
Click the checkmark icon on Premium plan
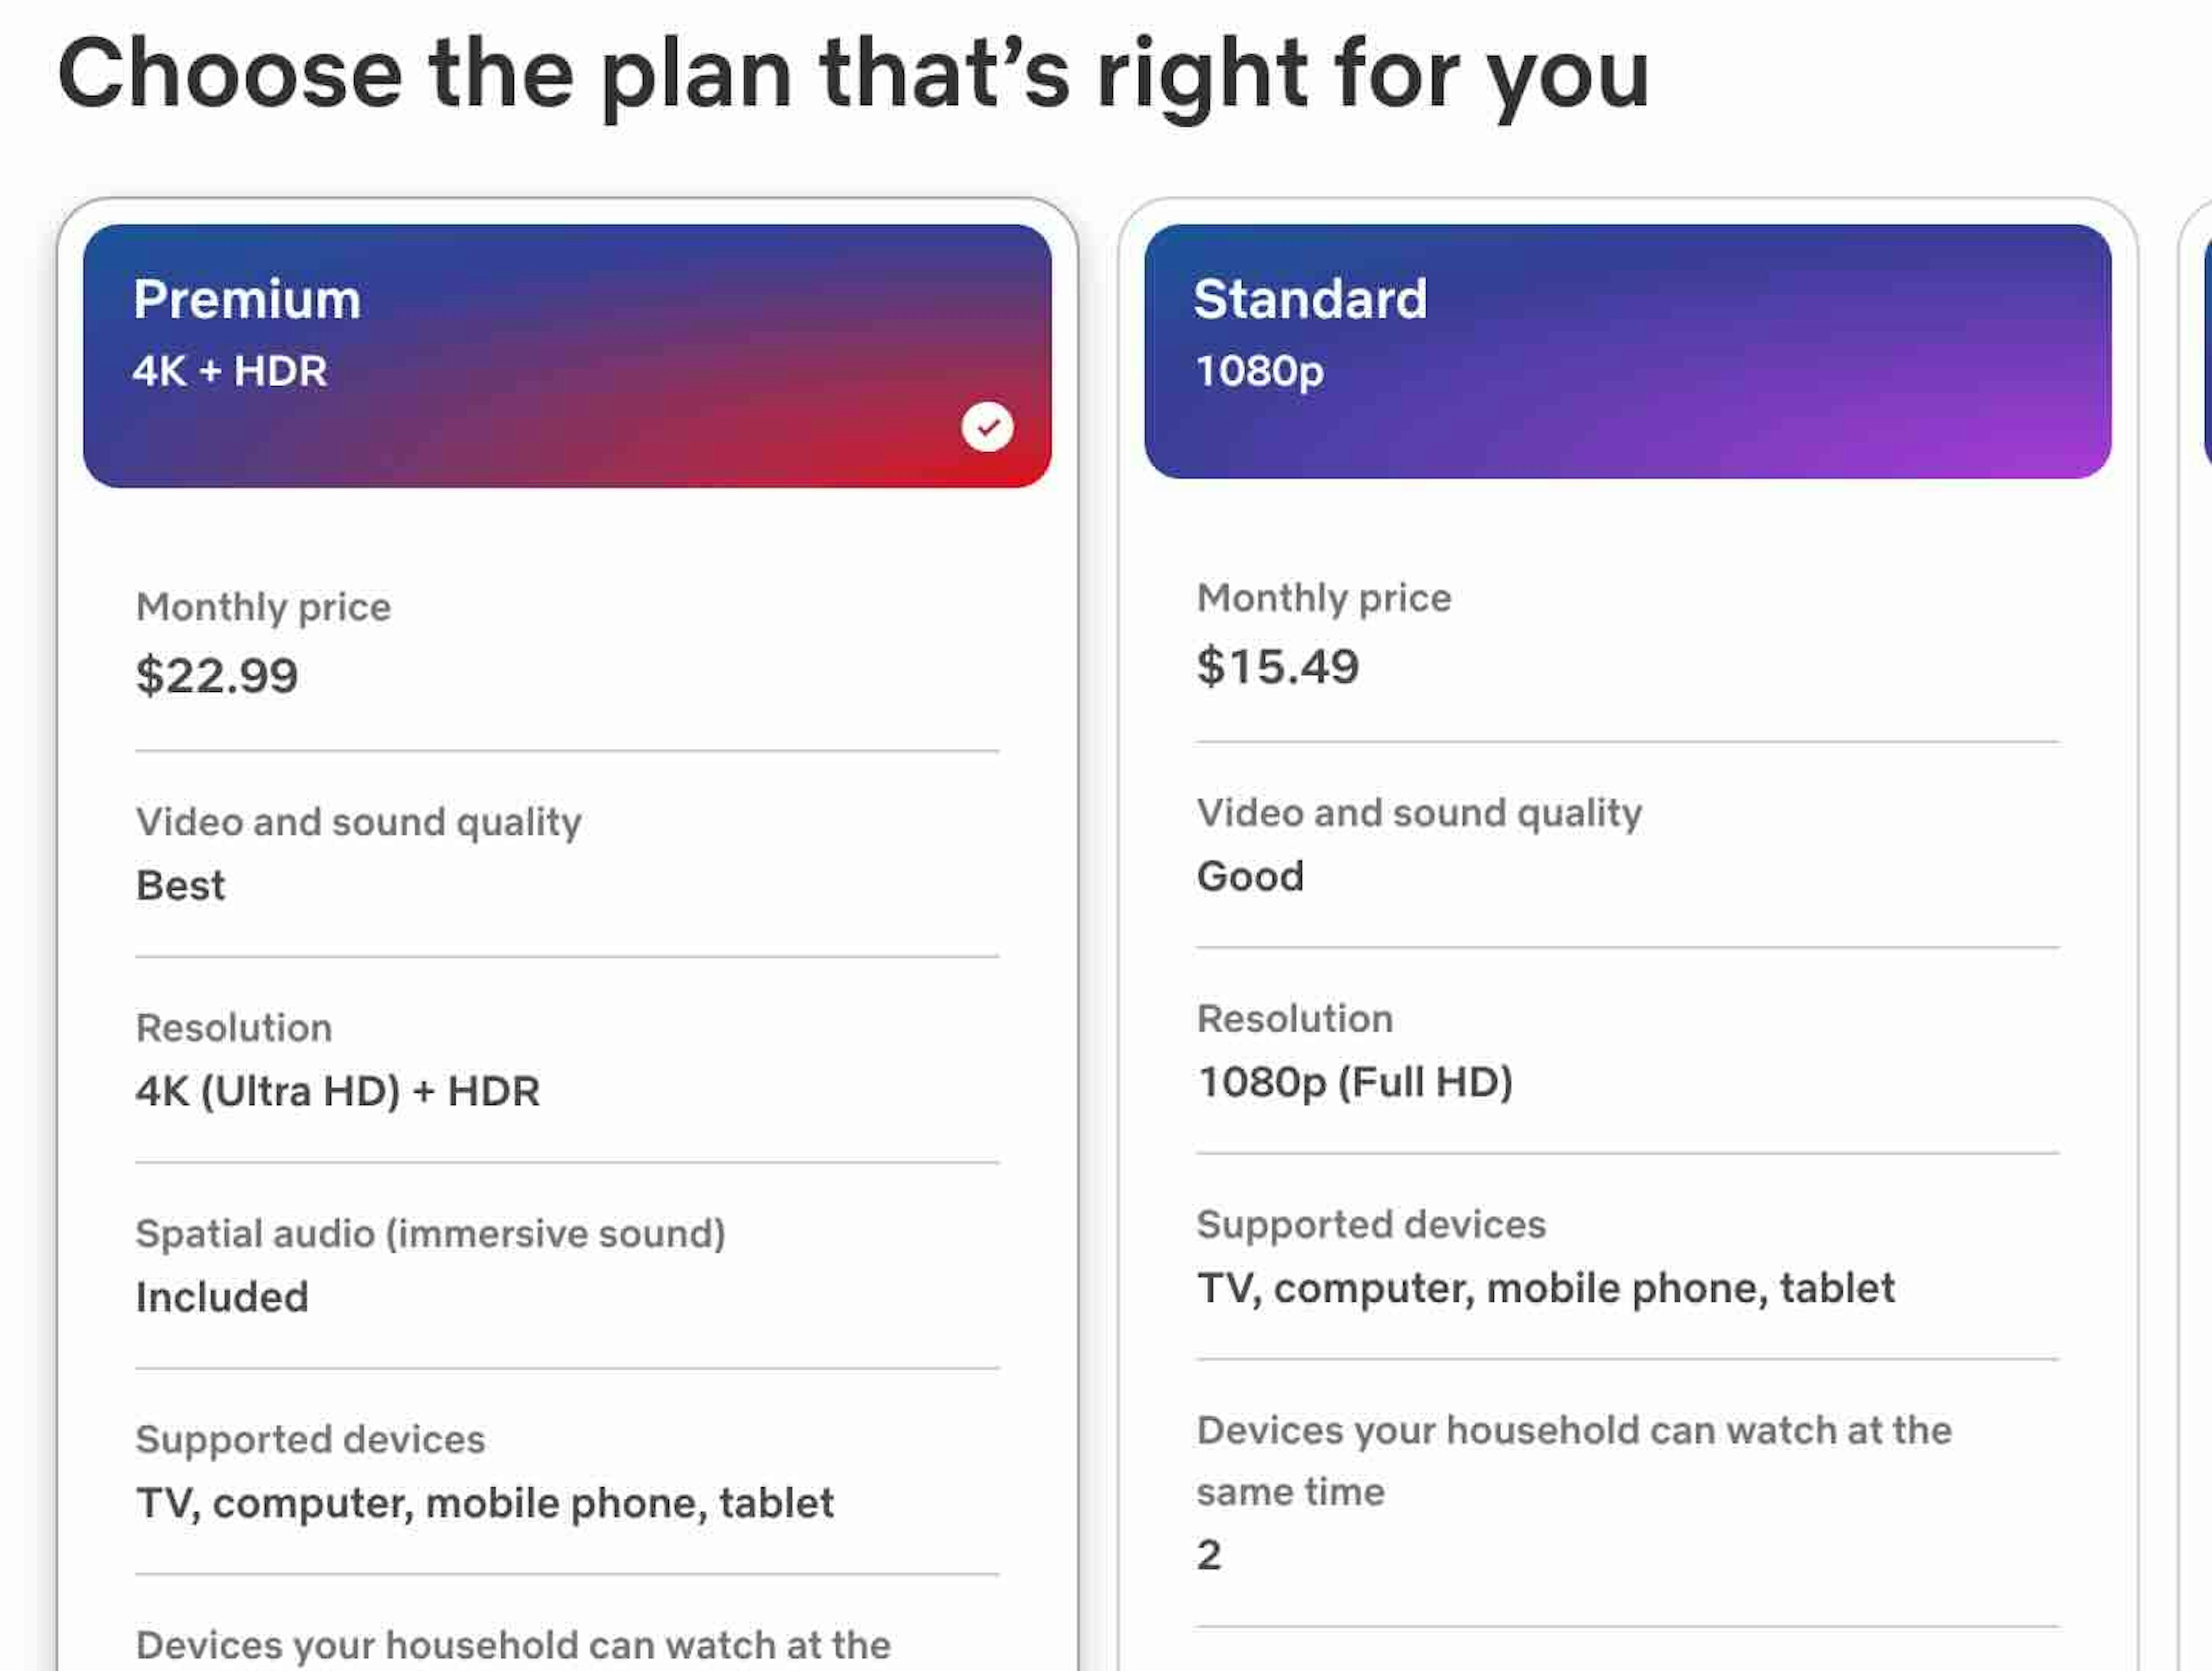987,428
